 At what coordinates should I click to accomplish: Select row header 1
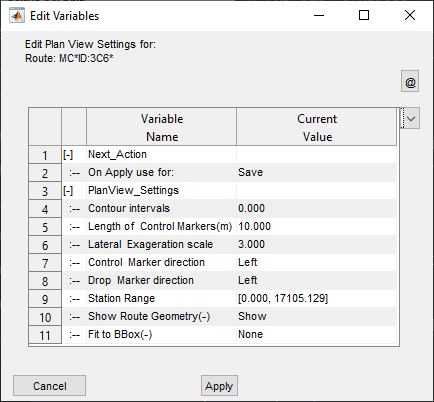[45, 155]
